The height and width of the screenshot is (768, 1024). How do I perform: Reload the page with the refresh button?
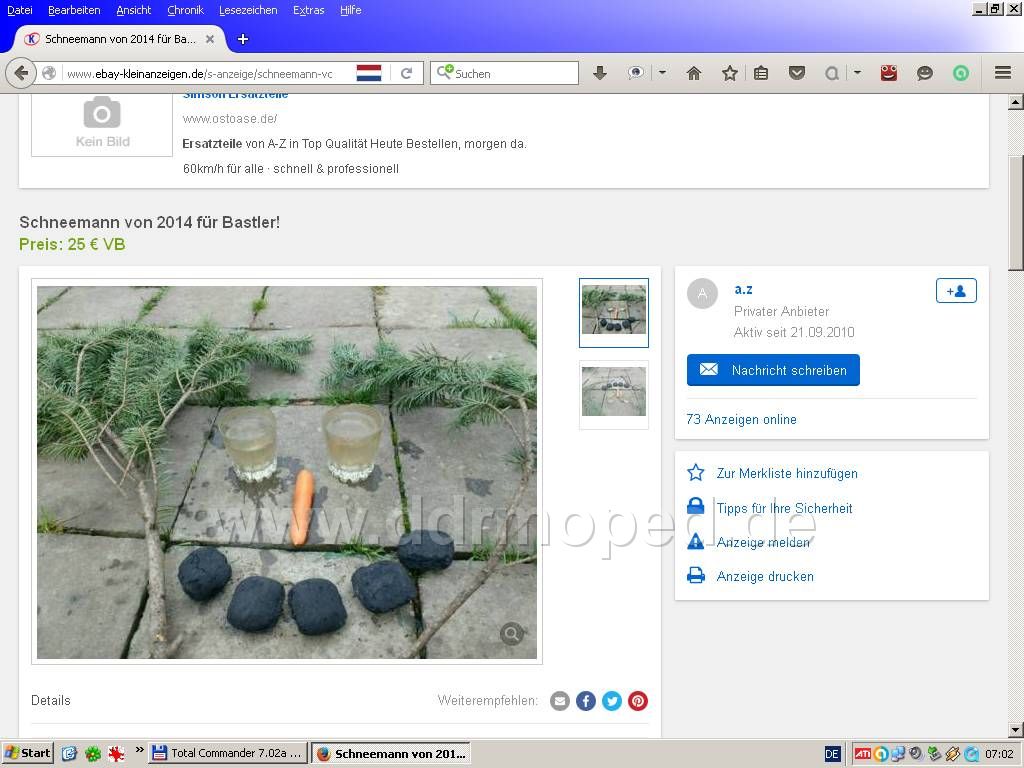[x=406, y=73]
